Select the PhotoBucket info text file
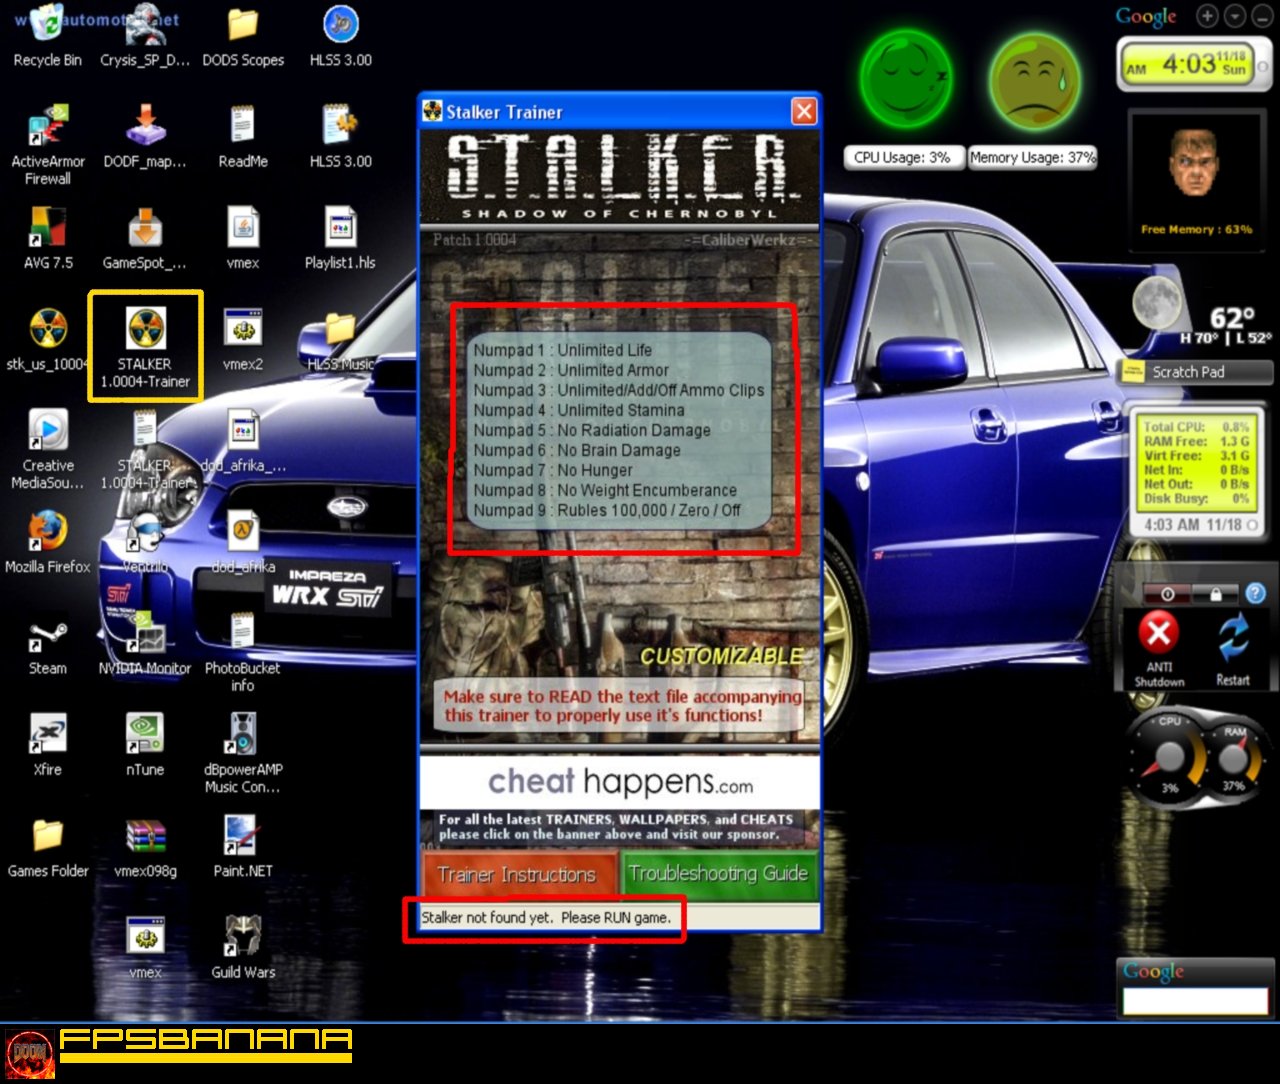The width and height of the screenshot is (1280, 1084). click(242, 653)
